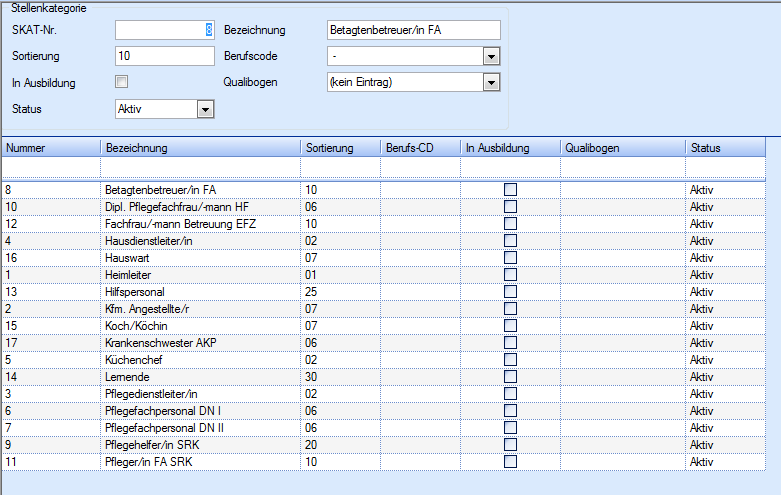The width and height of the screenshot is (781, 495).
Task: Sort table by Status column header
Action: click(726, 148)
